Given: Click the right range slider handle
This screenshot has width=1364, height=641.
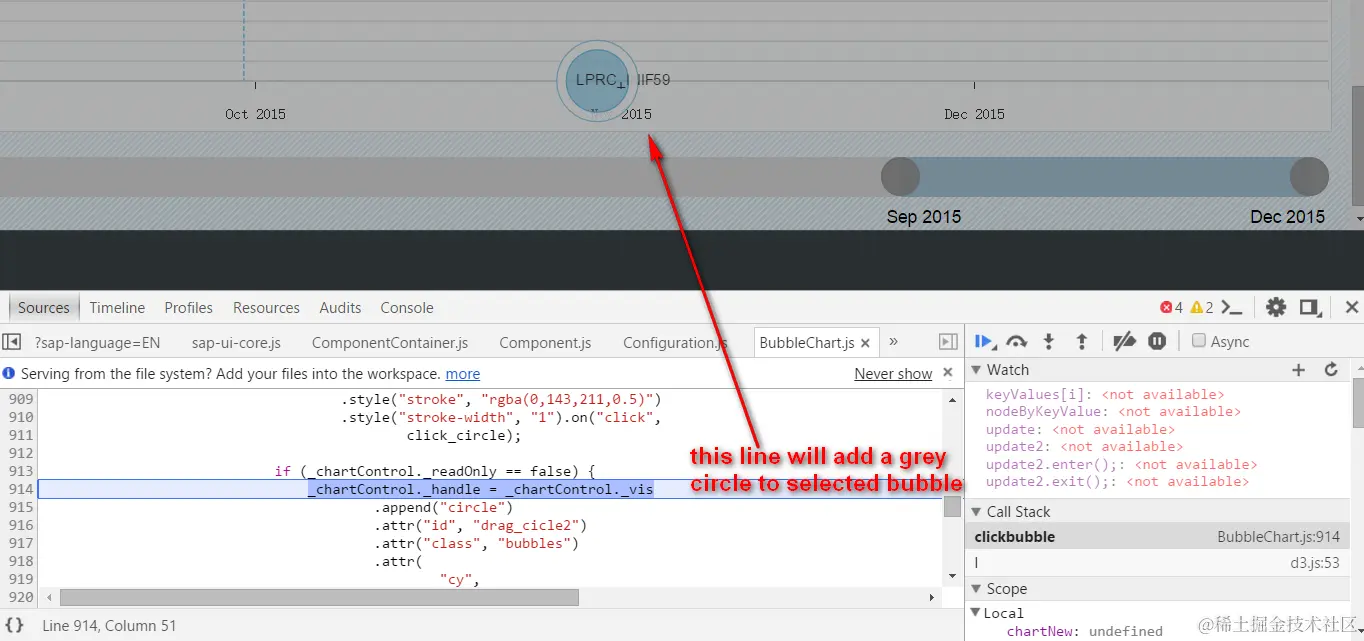Looking at the screenshot, I should tap(1309, 177).
